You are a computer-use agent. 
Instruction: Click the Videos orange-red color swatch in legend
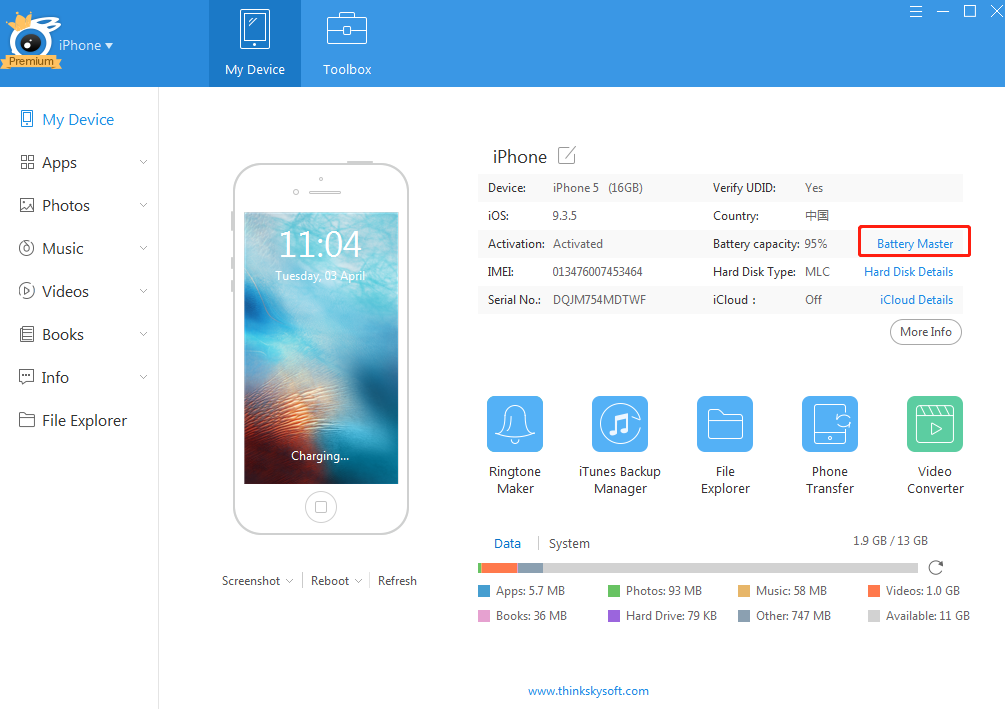pos(874,591)
